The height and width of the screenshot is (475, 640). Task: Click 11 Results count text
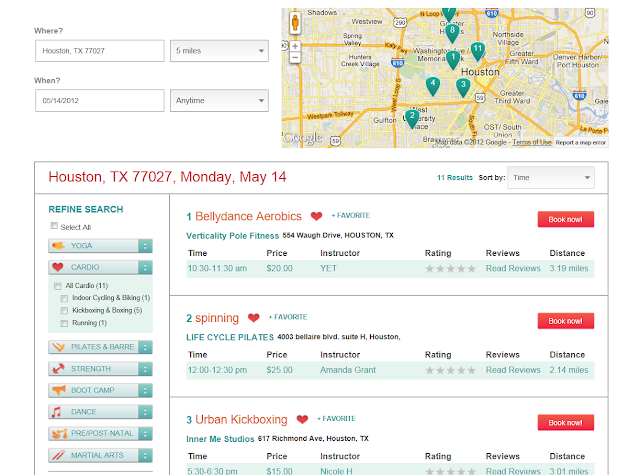click(455, 178)
